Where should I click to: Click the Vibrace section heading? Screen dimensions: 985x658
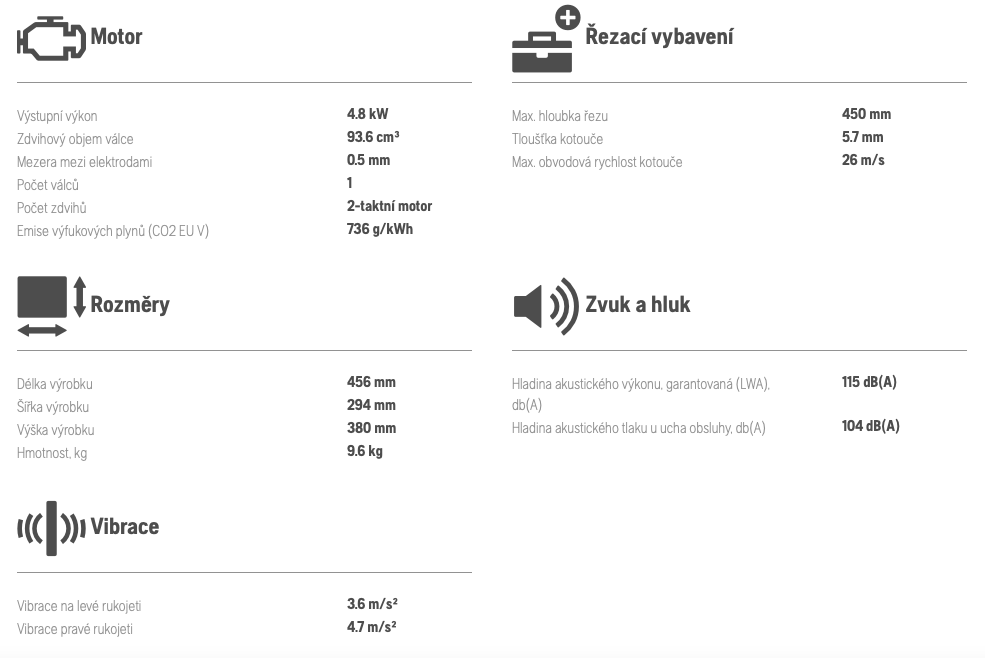point(124,527)
